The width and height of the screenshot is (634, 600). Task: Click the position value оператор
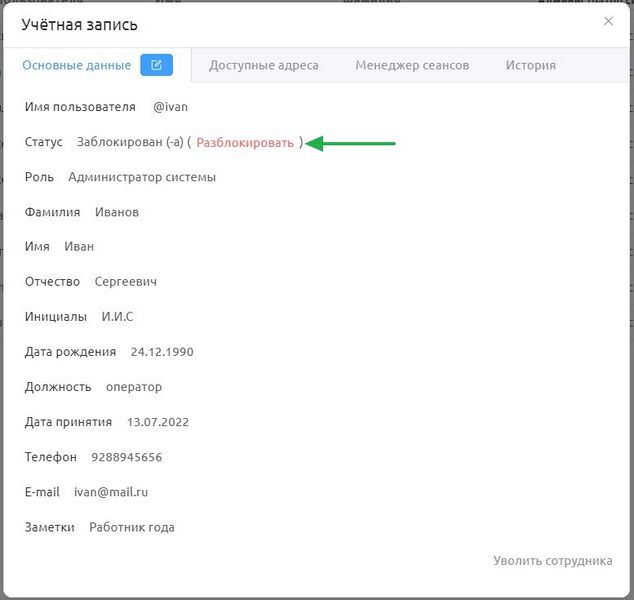[x=134, y=387]
